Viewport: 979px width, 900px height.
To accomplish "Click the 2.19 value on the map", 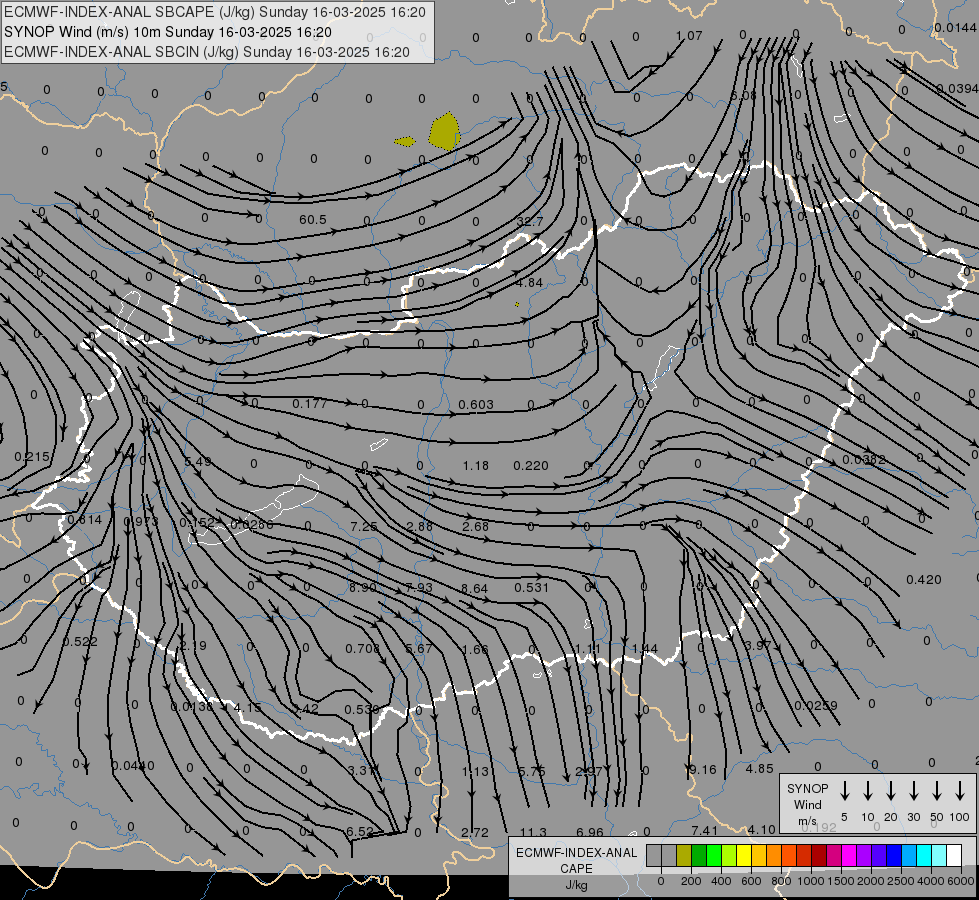I will [193, 646].
